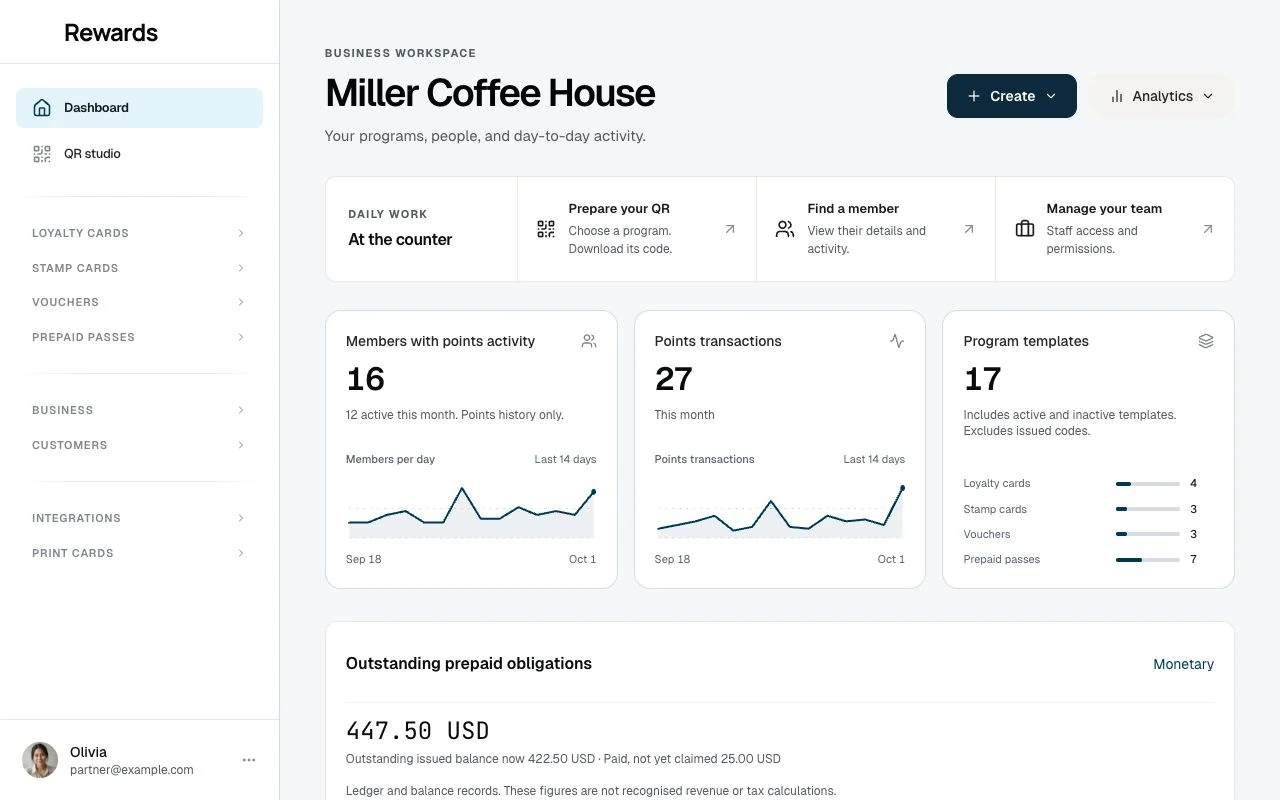Open the Analytics dropdown menu
The width and height of the screenshot is (1280, 800).
[x=1161, y=96]
